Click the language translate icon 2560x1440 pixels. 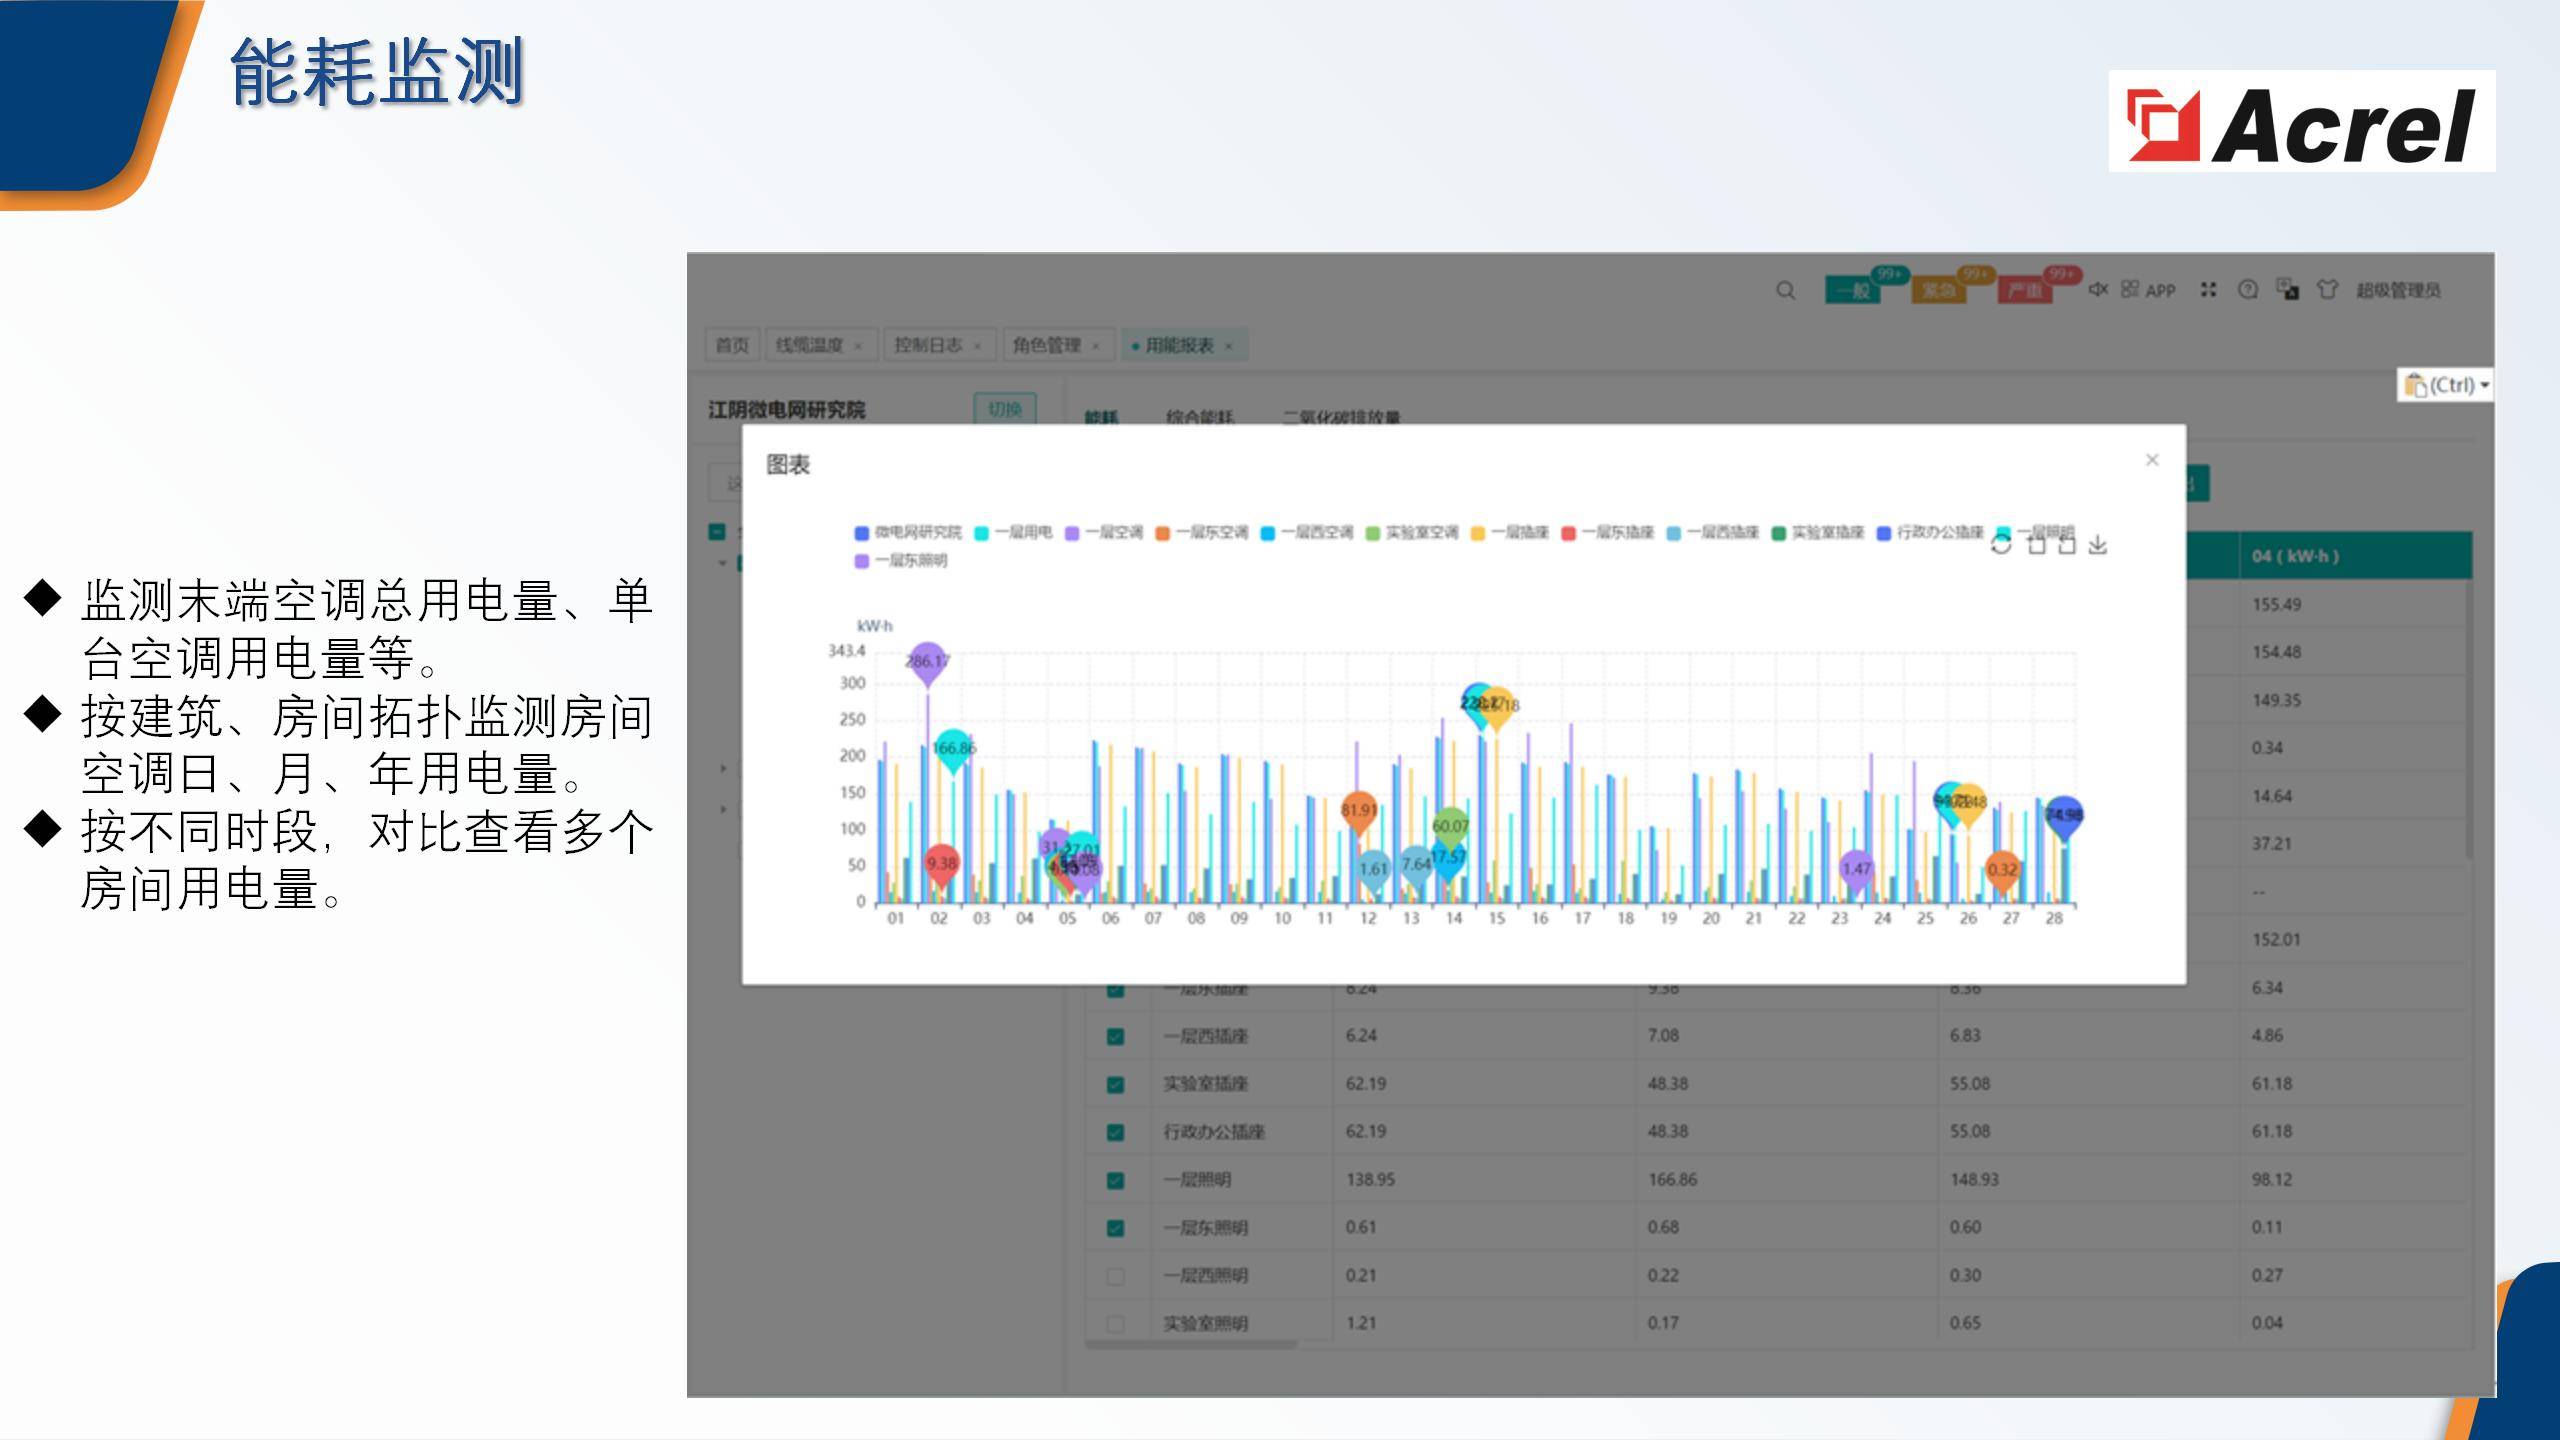(2287, 289)
